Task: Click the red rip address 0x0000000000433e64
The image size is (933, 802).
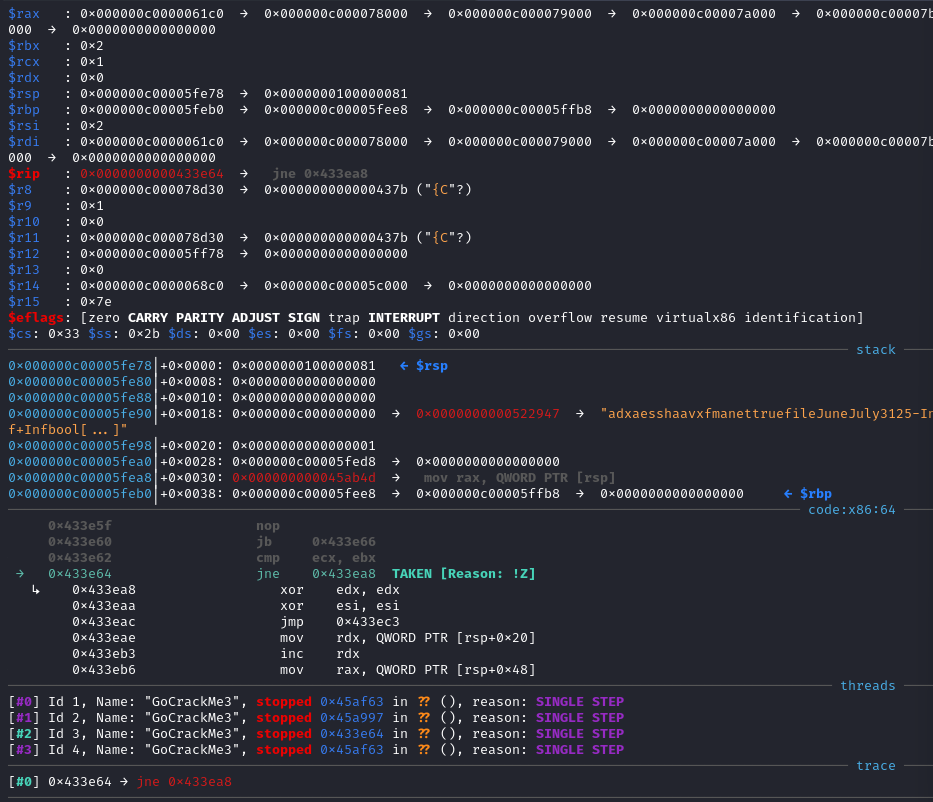Action: pyautogui.click(x=152, y=174)
